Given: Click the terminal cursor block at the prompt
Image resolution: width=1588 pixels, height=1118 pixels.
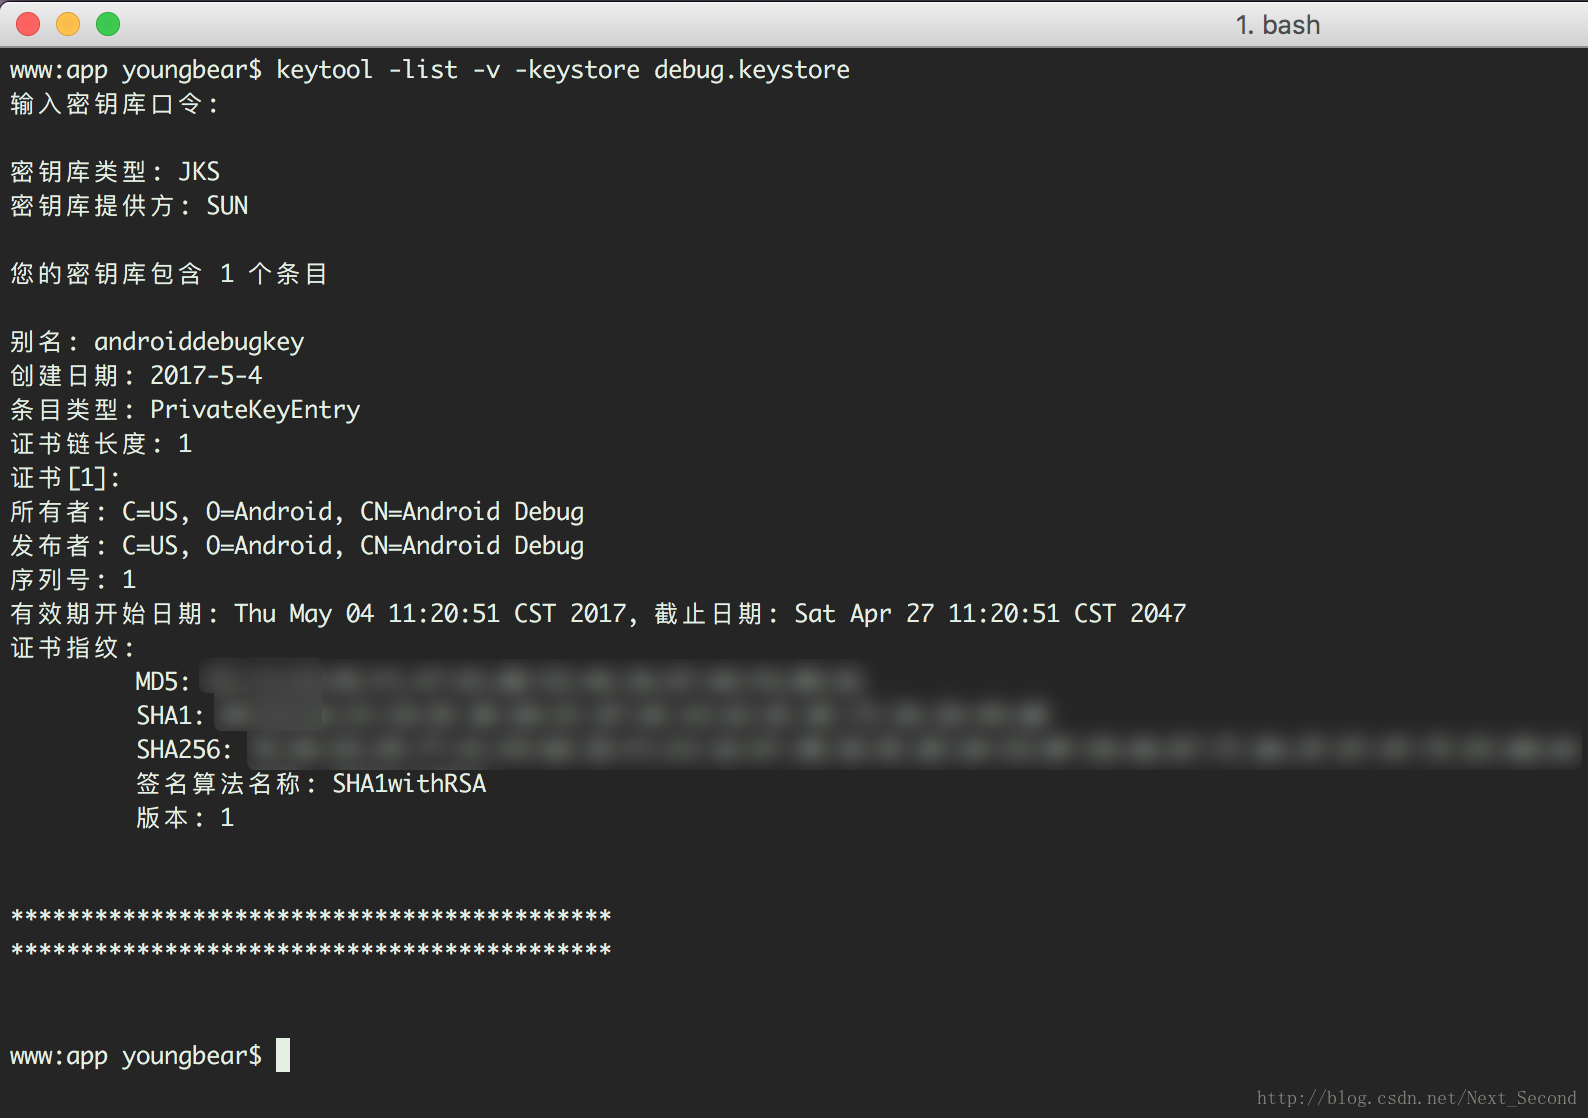Looking at the screenshot, I should 283,1055.
